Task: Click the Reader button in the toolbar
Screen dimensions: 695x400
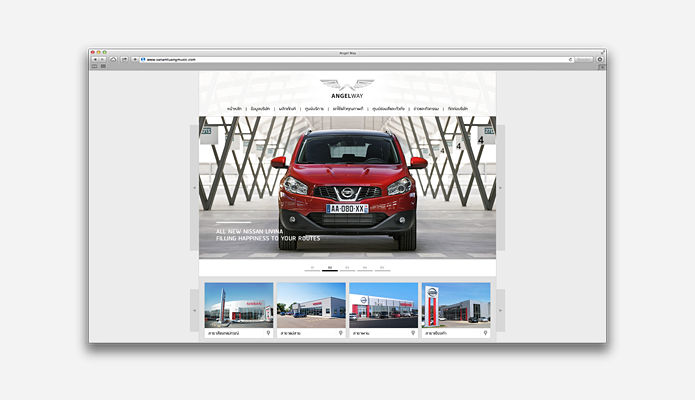Action: pyautogui.click(x=584, y=59)
